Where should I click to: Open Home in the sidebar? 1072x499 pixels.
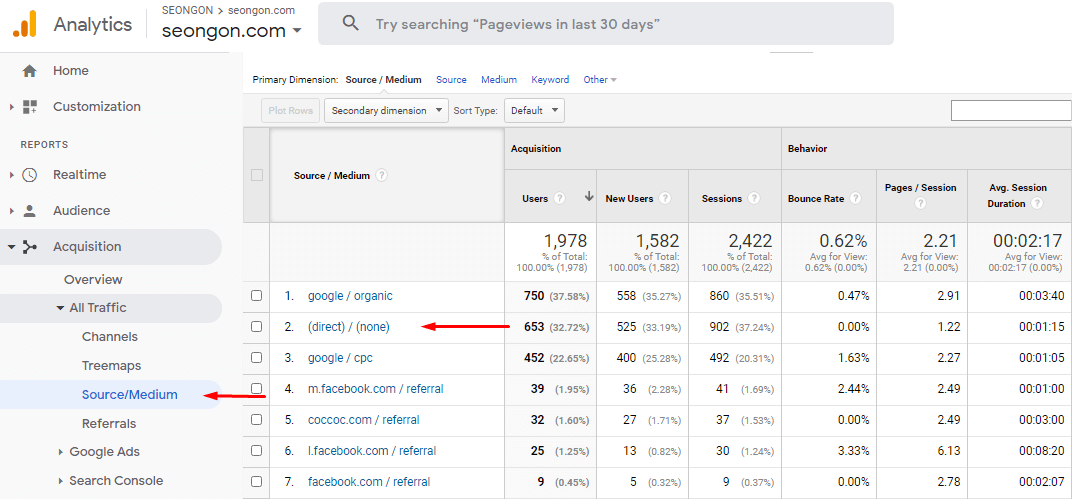click(71, 70)
